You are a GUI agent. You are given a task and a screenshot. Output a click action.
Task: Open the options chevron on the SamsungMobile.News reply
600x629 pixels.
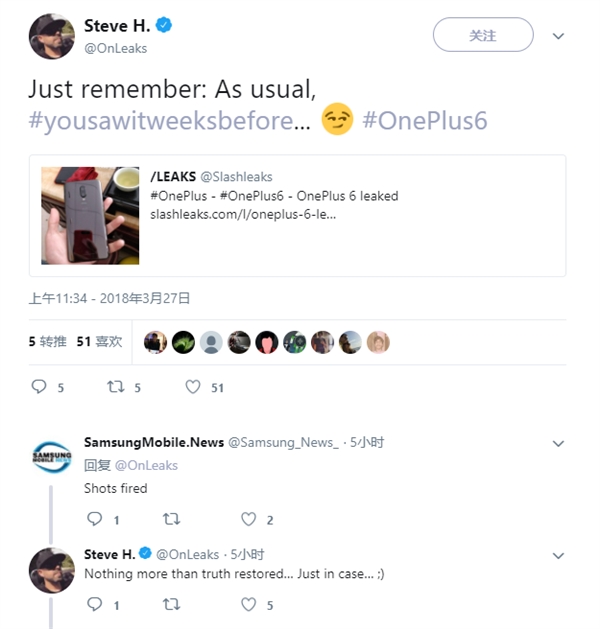pyautogui.click(x=559, y=443)
